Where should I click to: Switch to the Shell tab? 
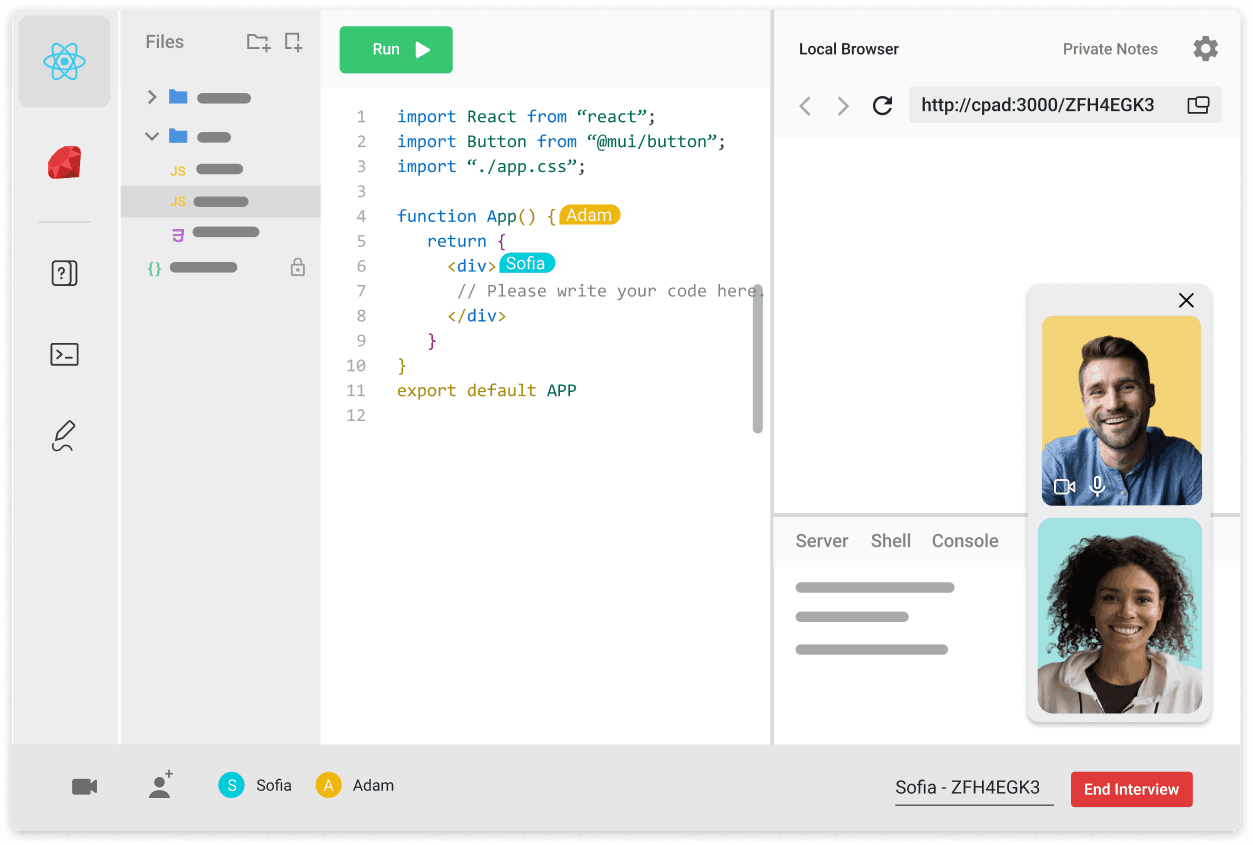[890, 541]
